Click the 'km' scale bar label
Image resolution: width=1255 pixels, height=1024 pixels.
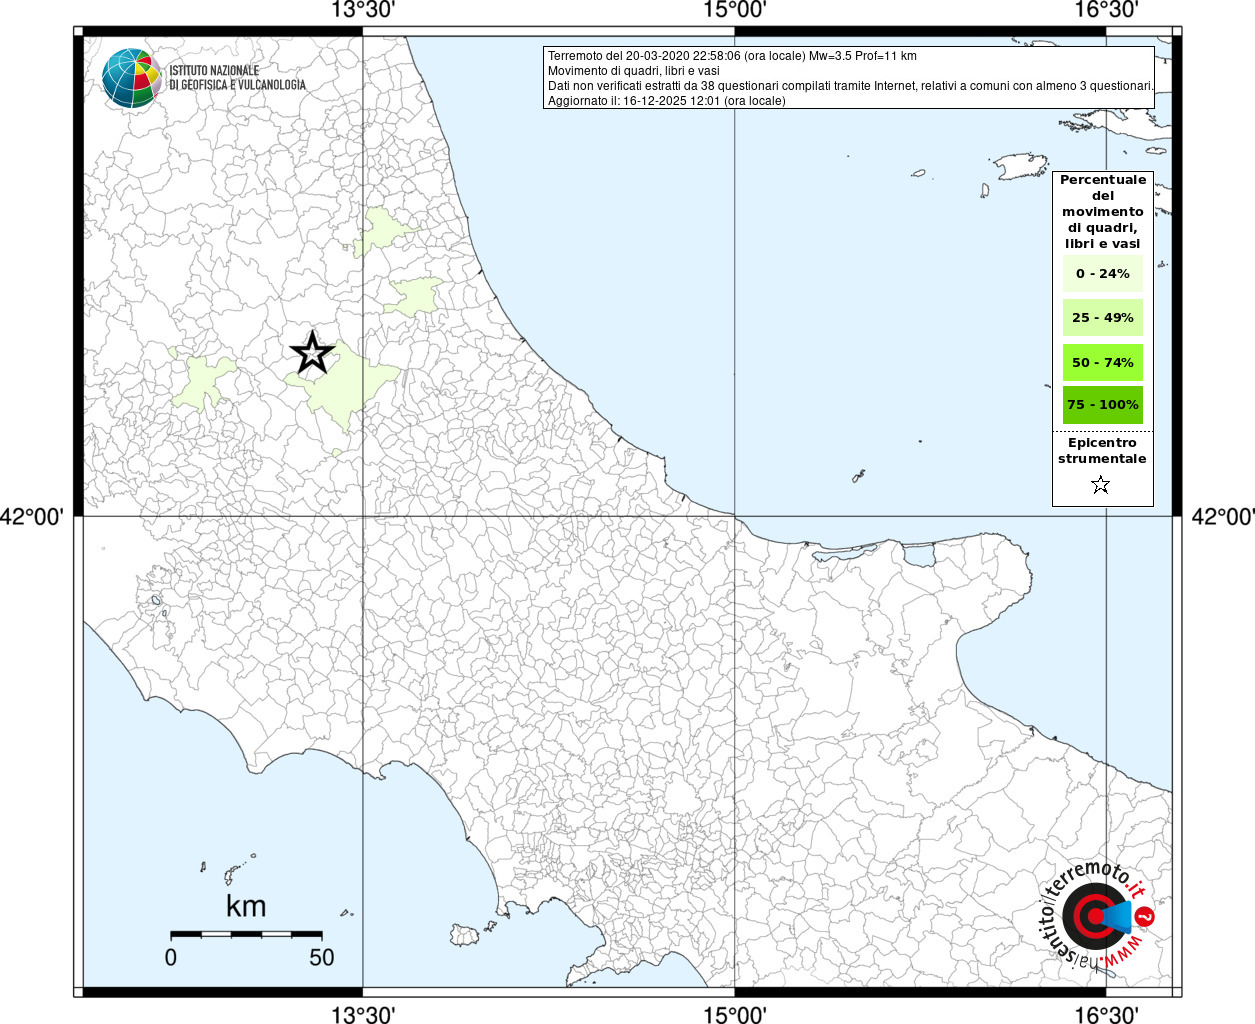pyautogui.click(x=246, y=906)
